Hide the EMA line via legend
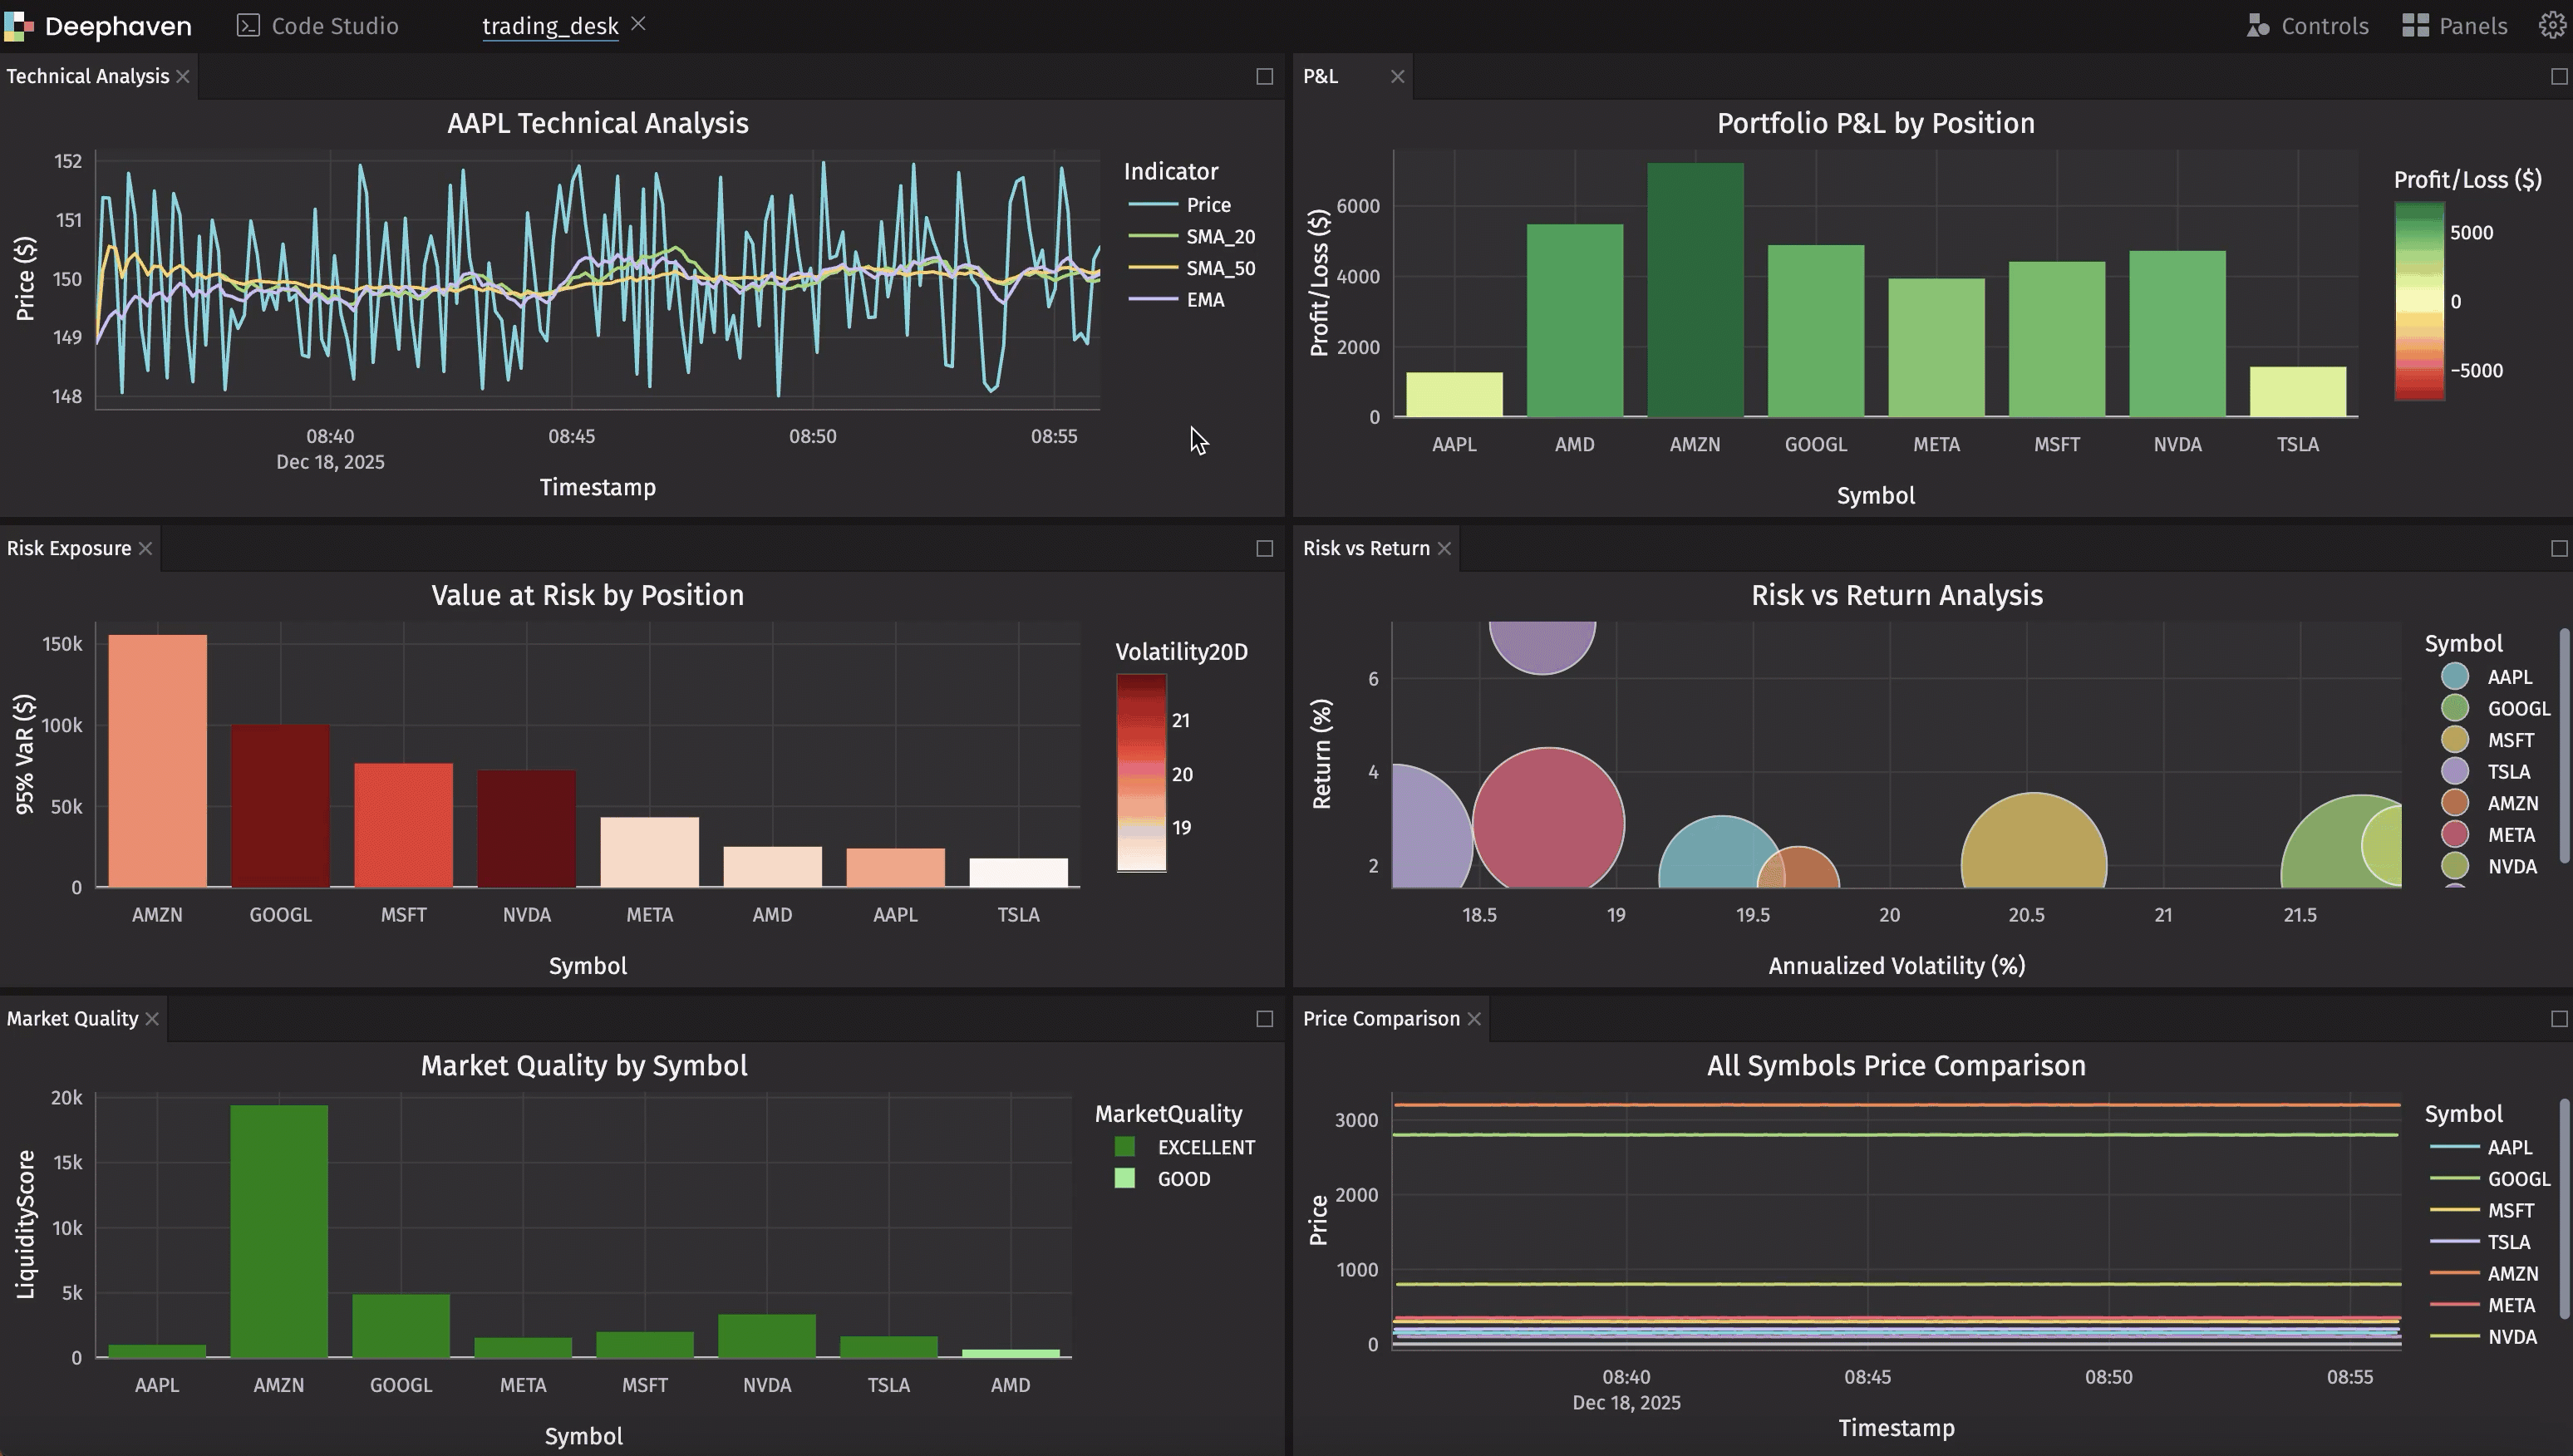The width and height of the screenshot is (2573, 1456). click(x=1204, y=300)
